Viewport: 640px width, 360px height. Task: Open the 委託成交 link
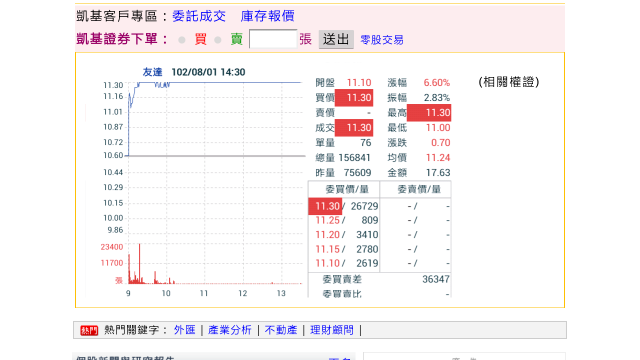click(199, 16)
